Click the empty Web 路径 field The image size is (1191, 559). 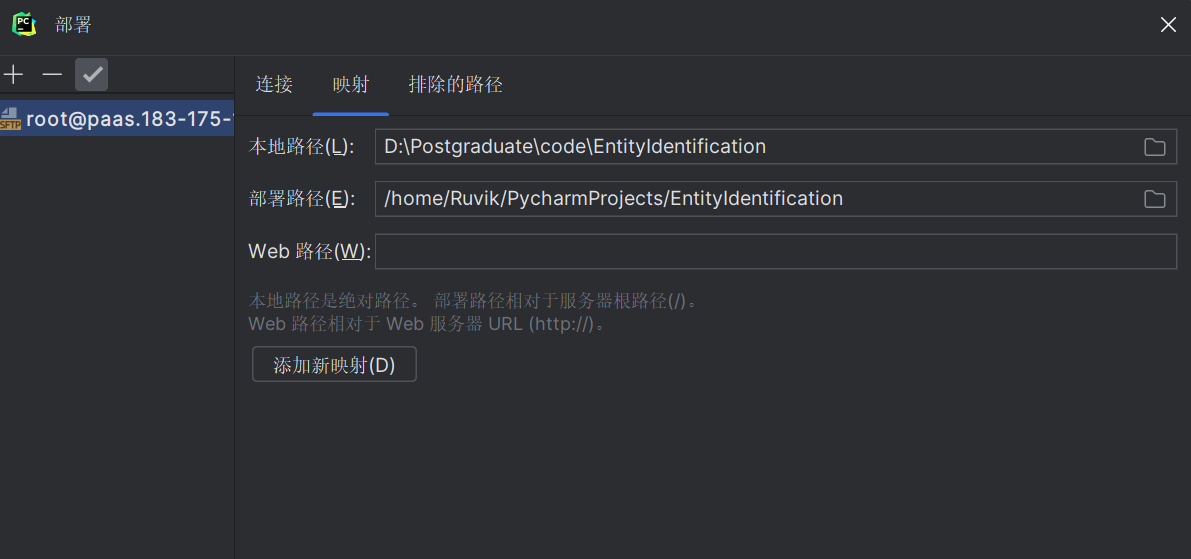tap(775, 251)
